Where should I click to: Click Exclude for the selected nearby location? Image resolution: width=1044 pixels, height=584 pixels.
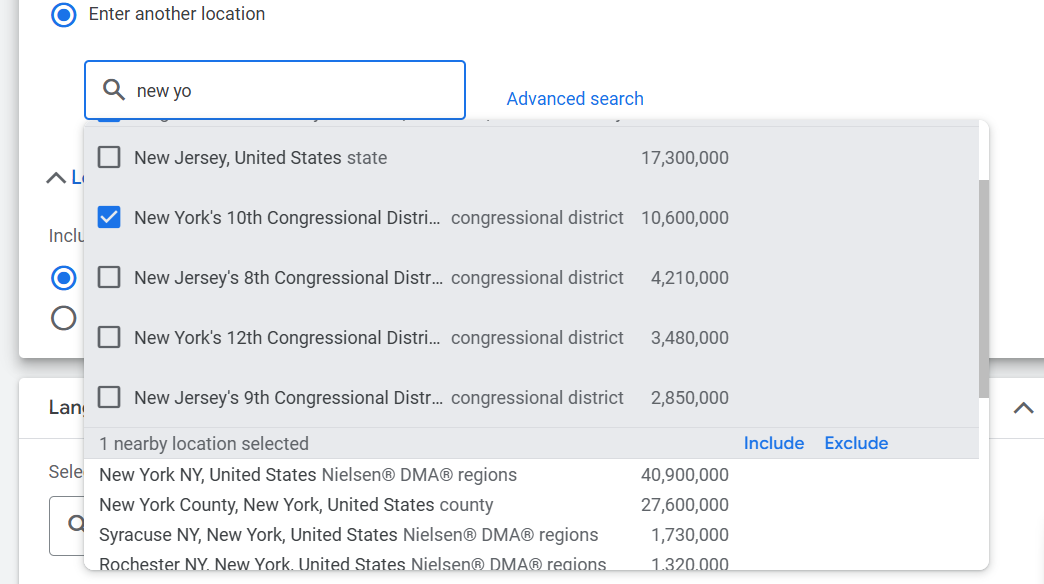(x=856, y=443)
